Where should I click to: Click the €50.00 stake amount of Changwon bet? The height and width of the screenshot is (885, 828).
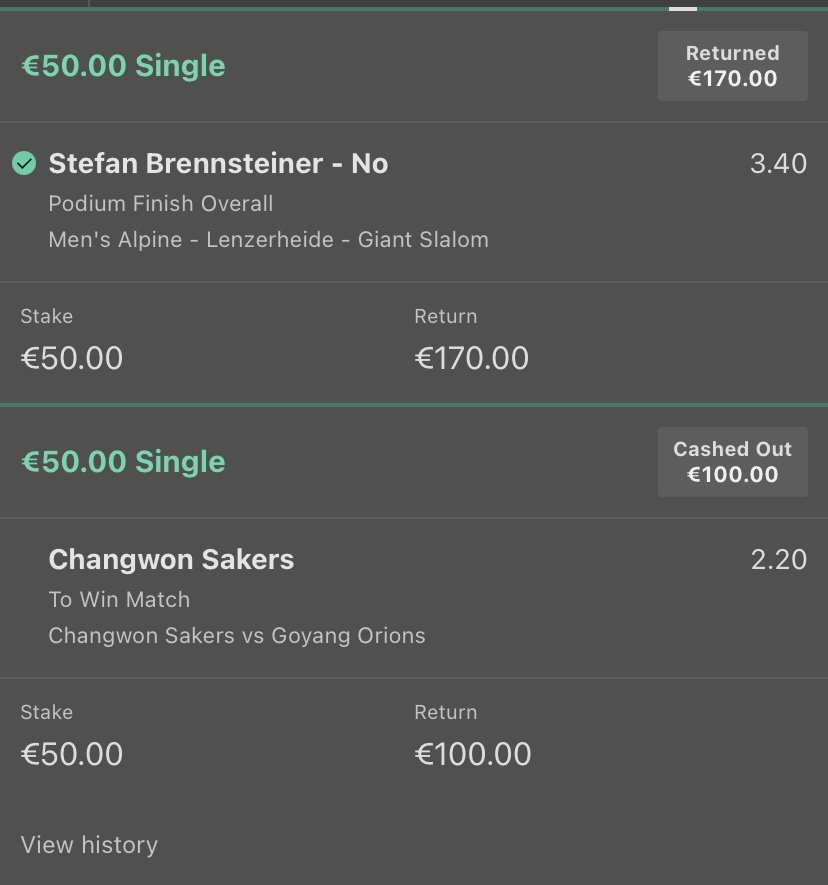pyautogui.click(x=72, y=754)
